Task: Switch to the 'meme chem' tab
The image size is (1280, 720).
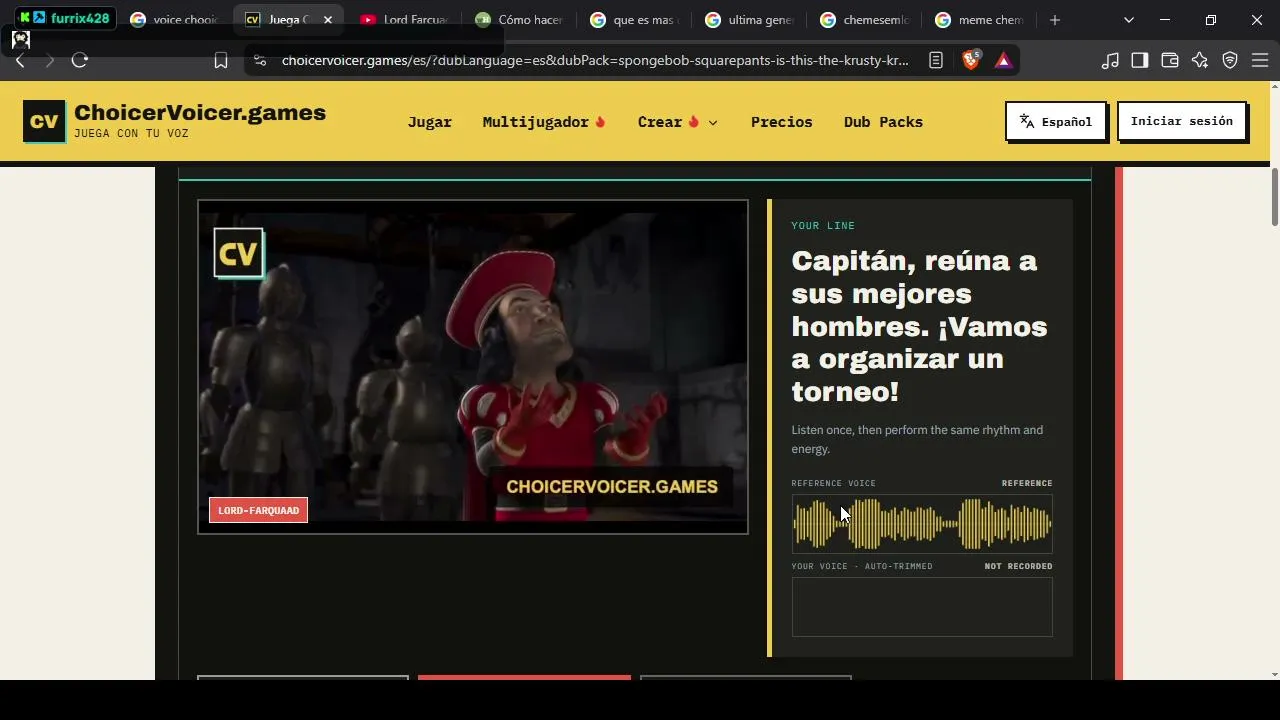Action: pyautogui.click(x=980, y=20)
